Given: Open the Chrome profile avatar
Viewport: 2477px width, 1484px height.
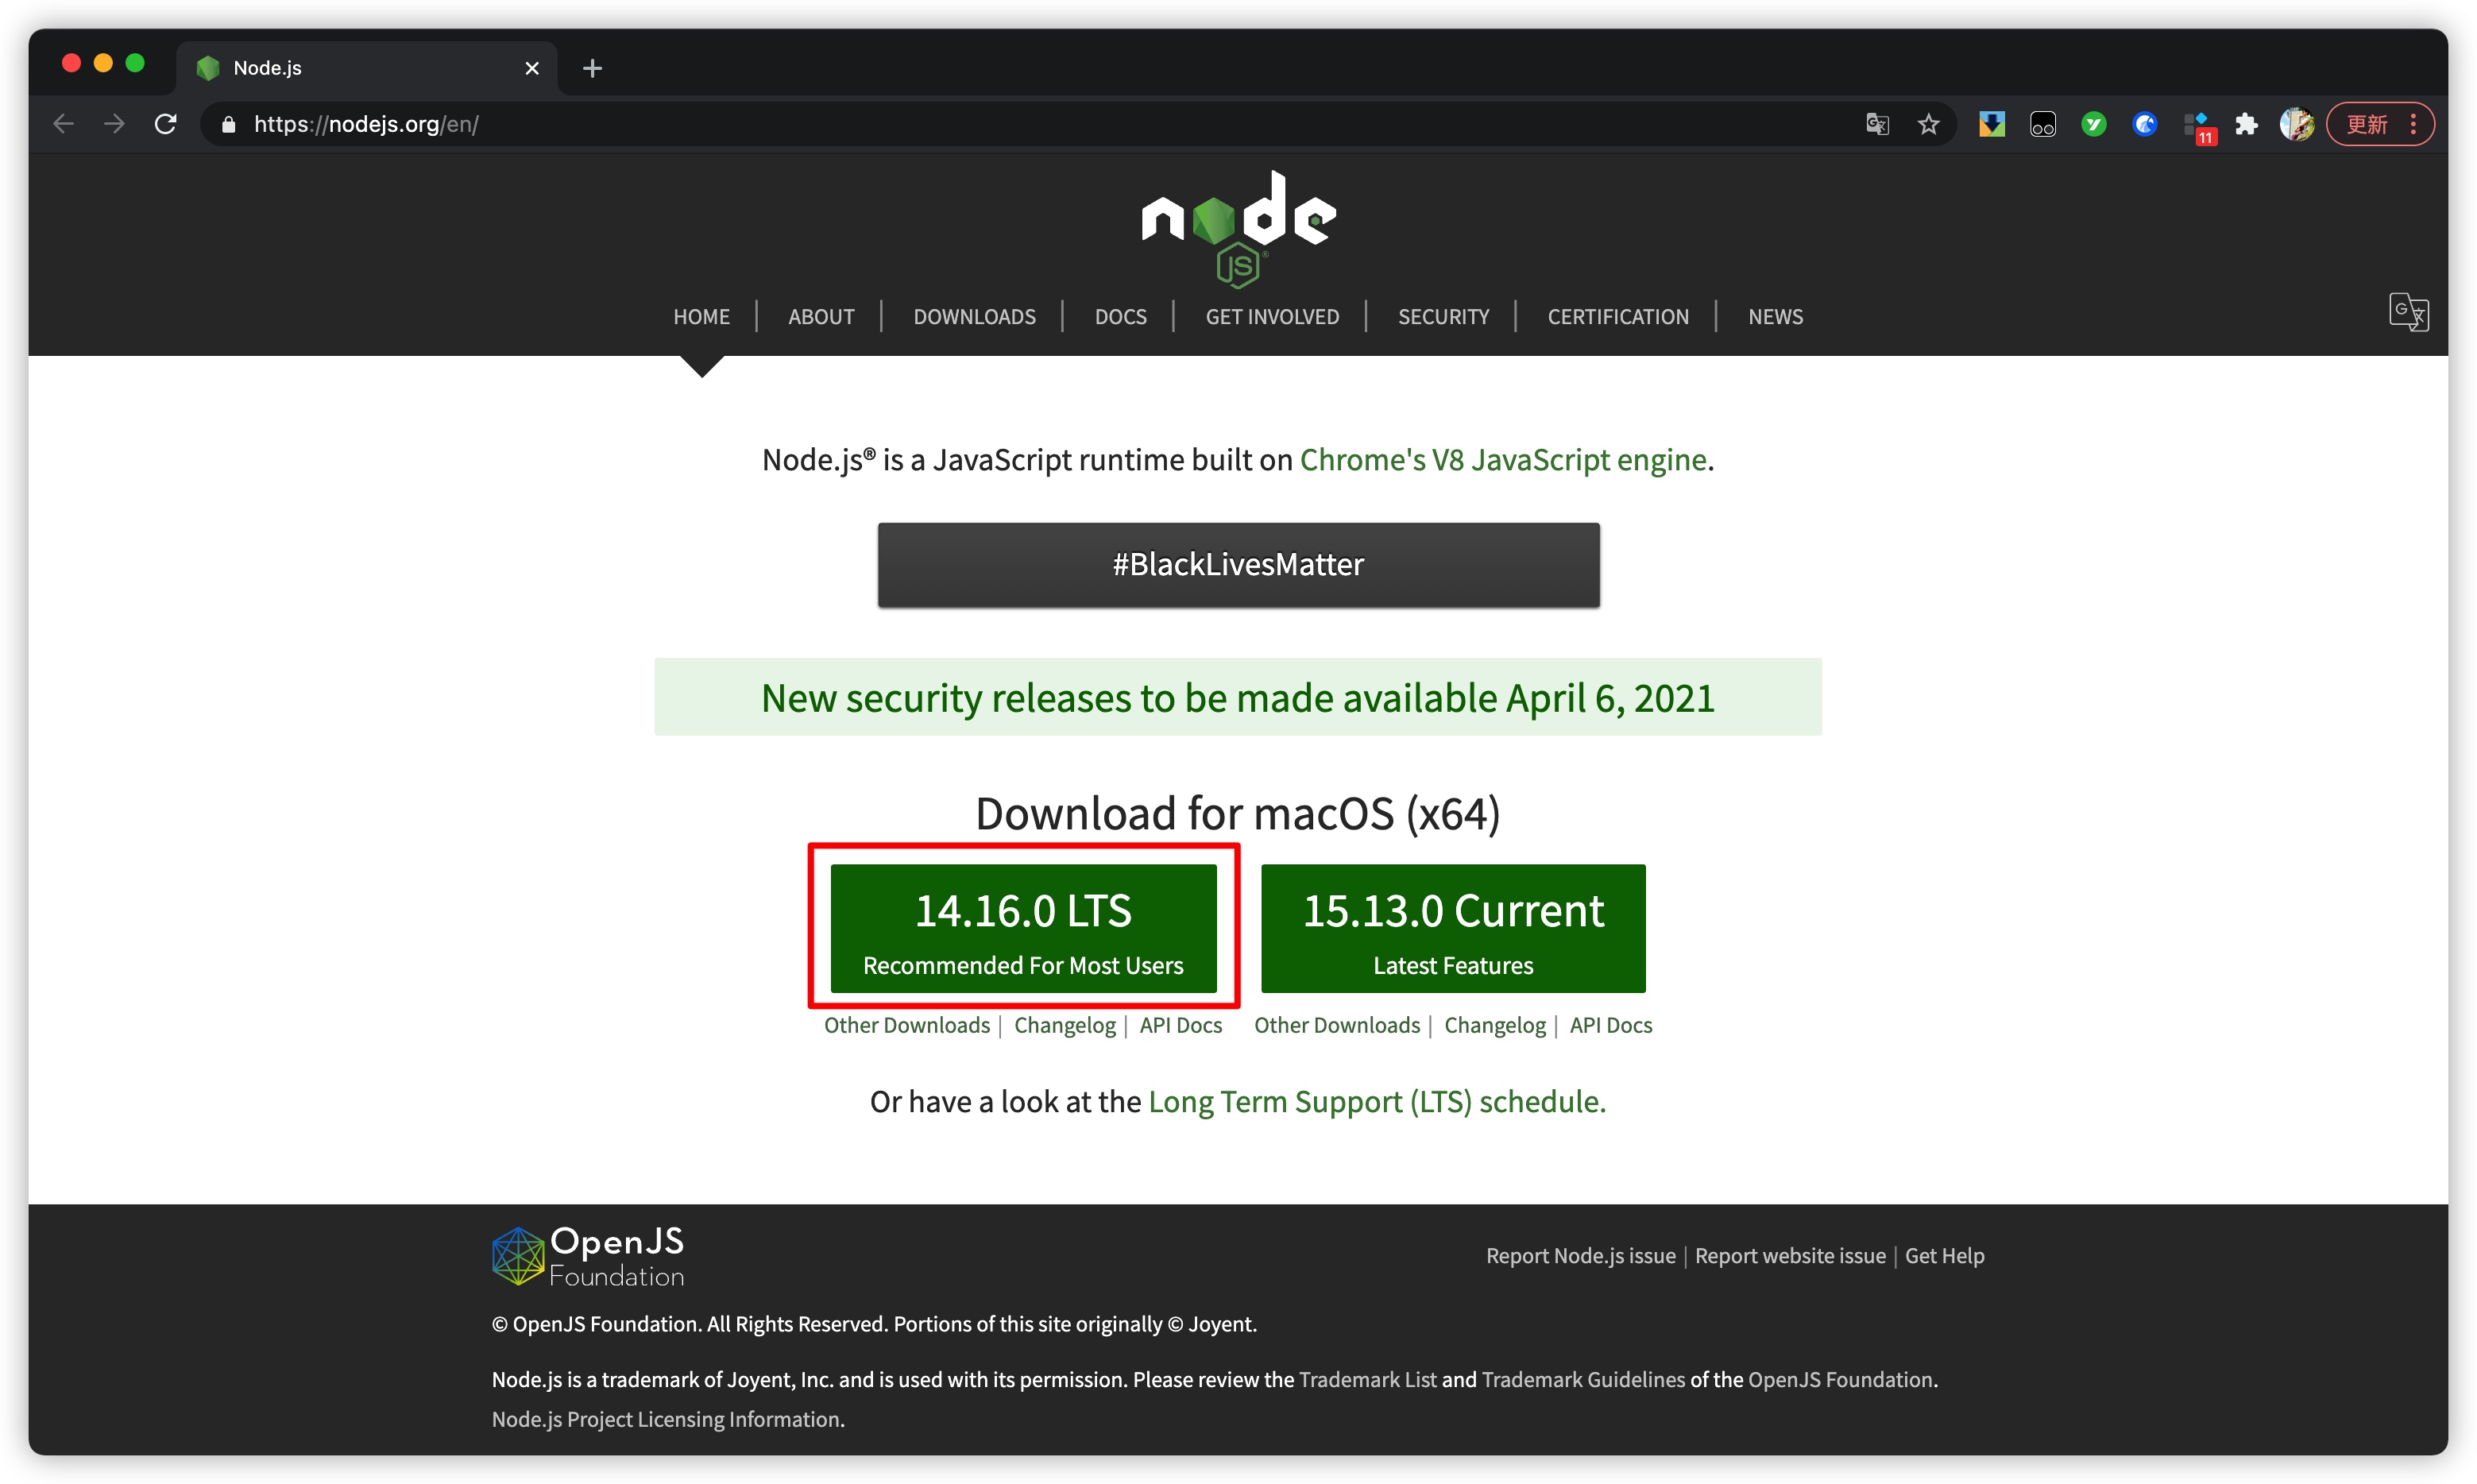Looking at the screenshot, I should (x=2297, y=124).
